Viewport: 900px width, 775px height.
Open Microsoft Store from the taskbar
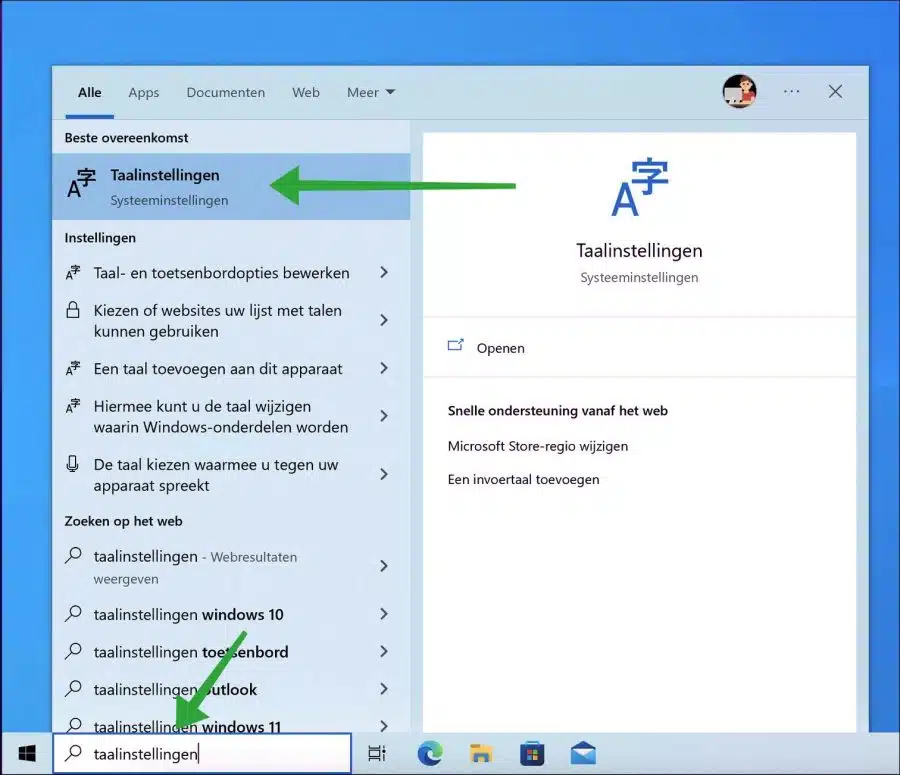click(x=532, y=753)
